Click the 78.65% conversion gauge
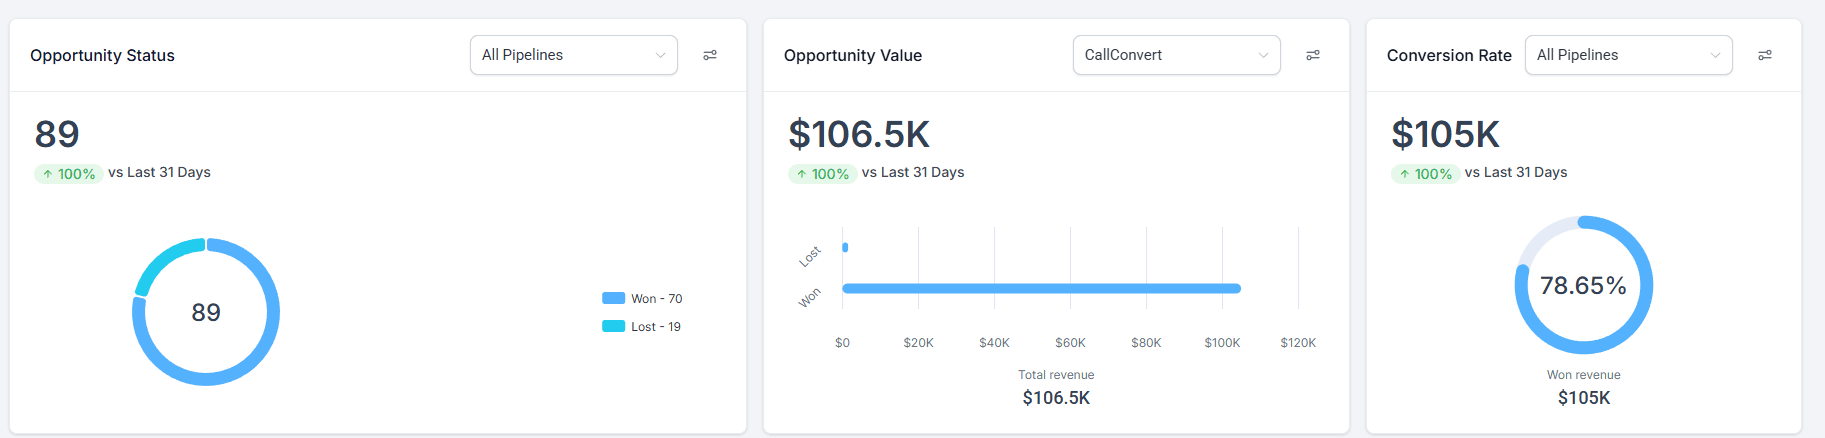This screenshot has width=1825, height=438. [x=1583, y=285]
